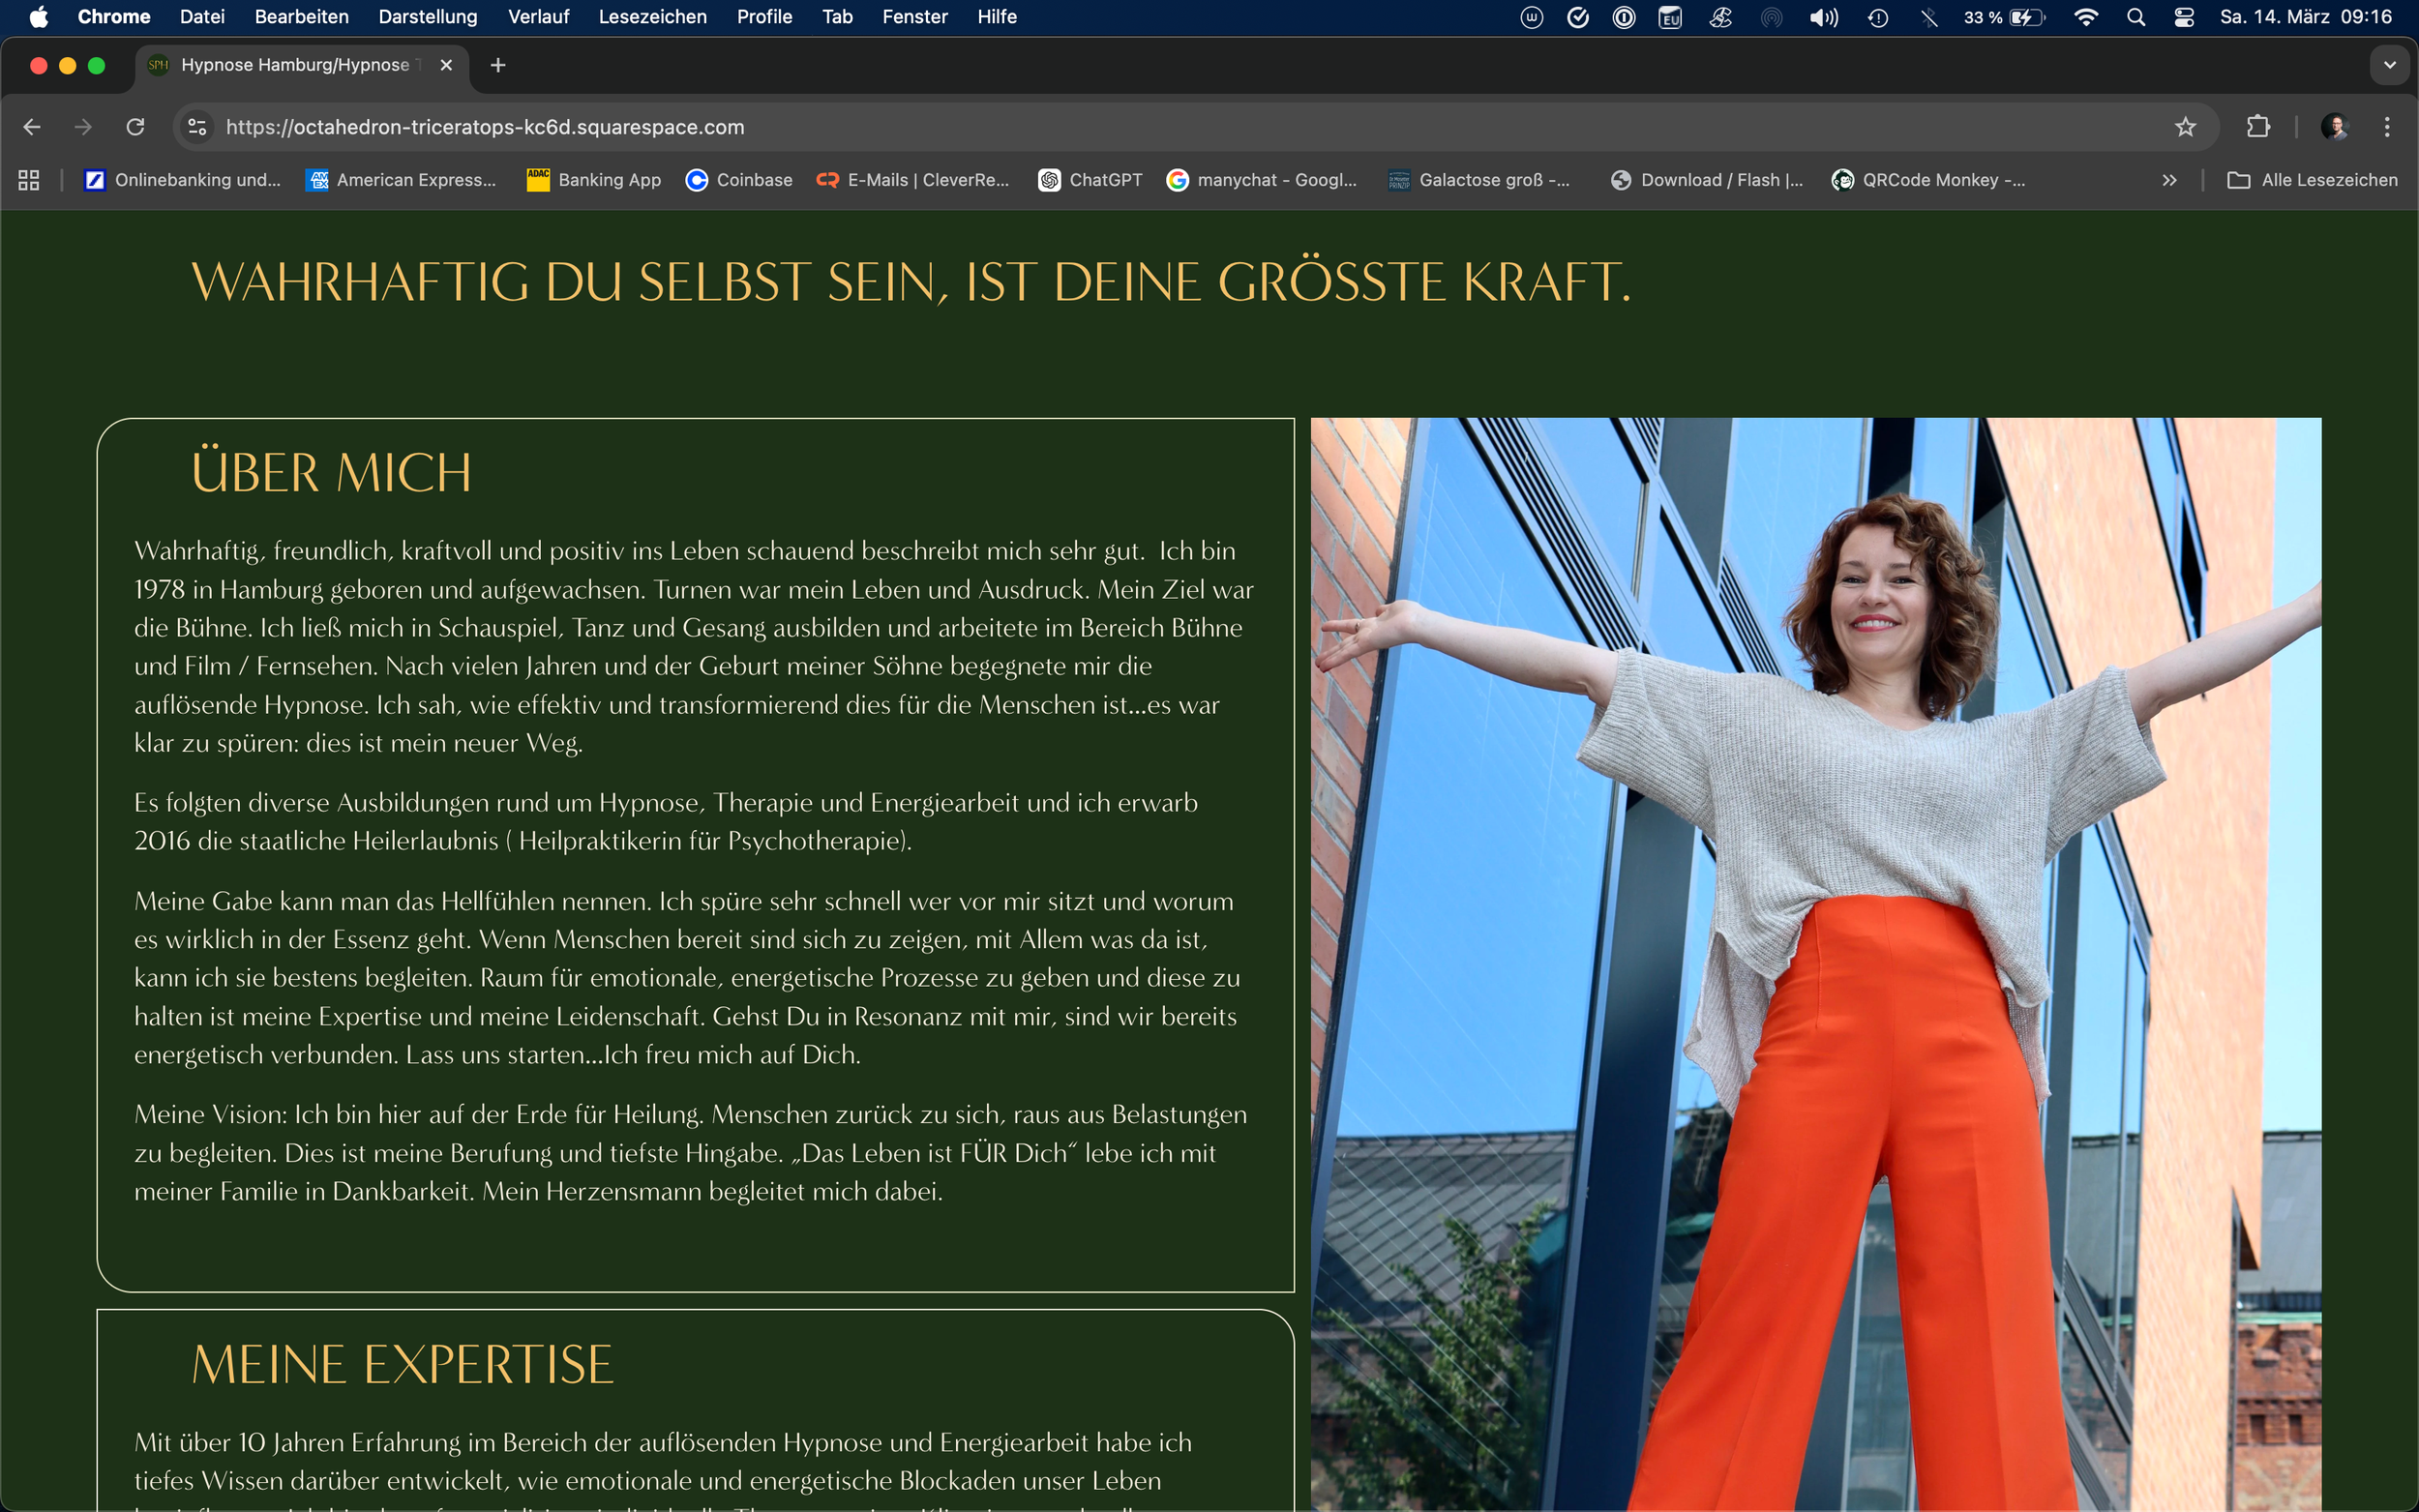Open the site information icon in the address bar
This screenshot has width=2419, height=1512.
click(x=197, y=127)
